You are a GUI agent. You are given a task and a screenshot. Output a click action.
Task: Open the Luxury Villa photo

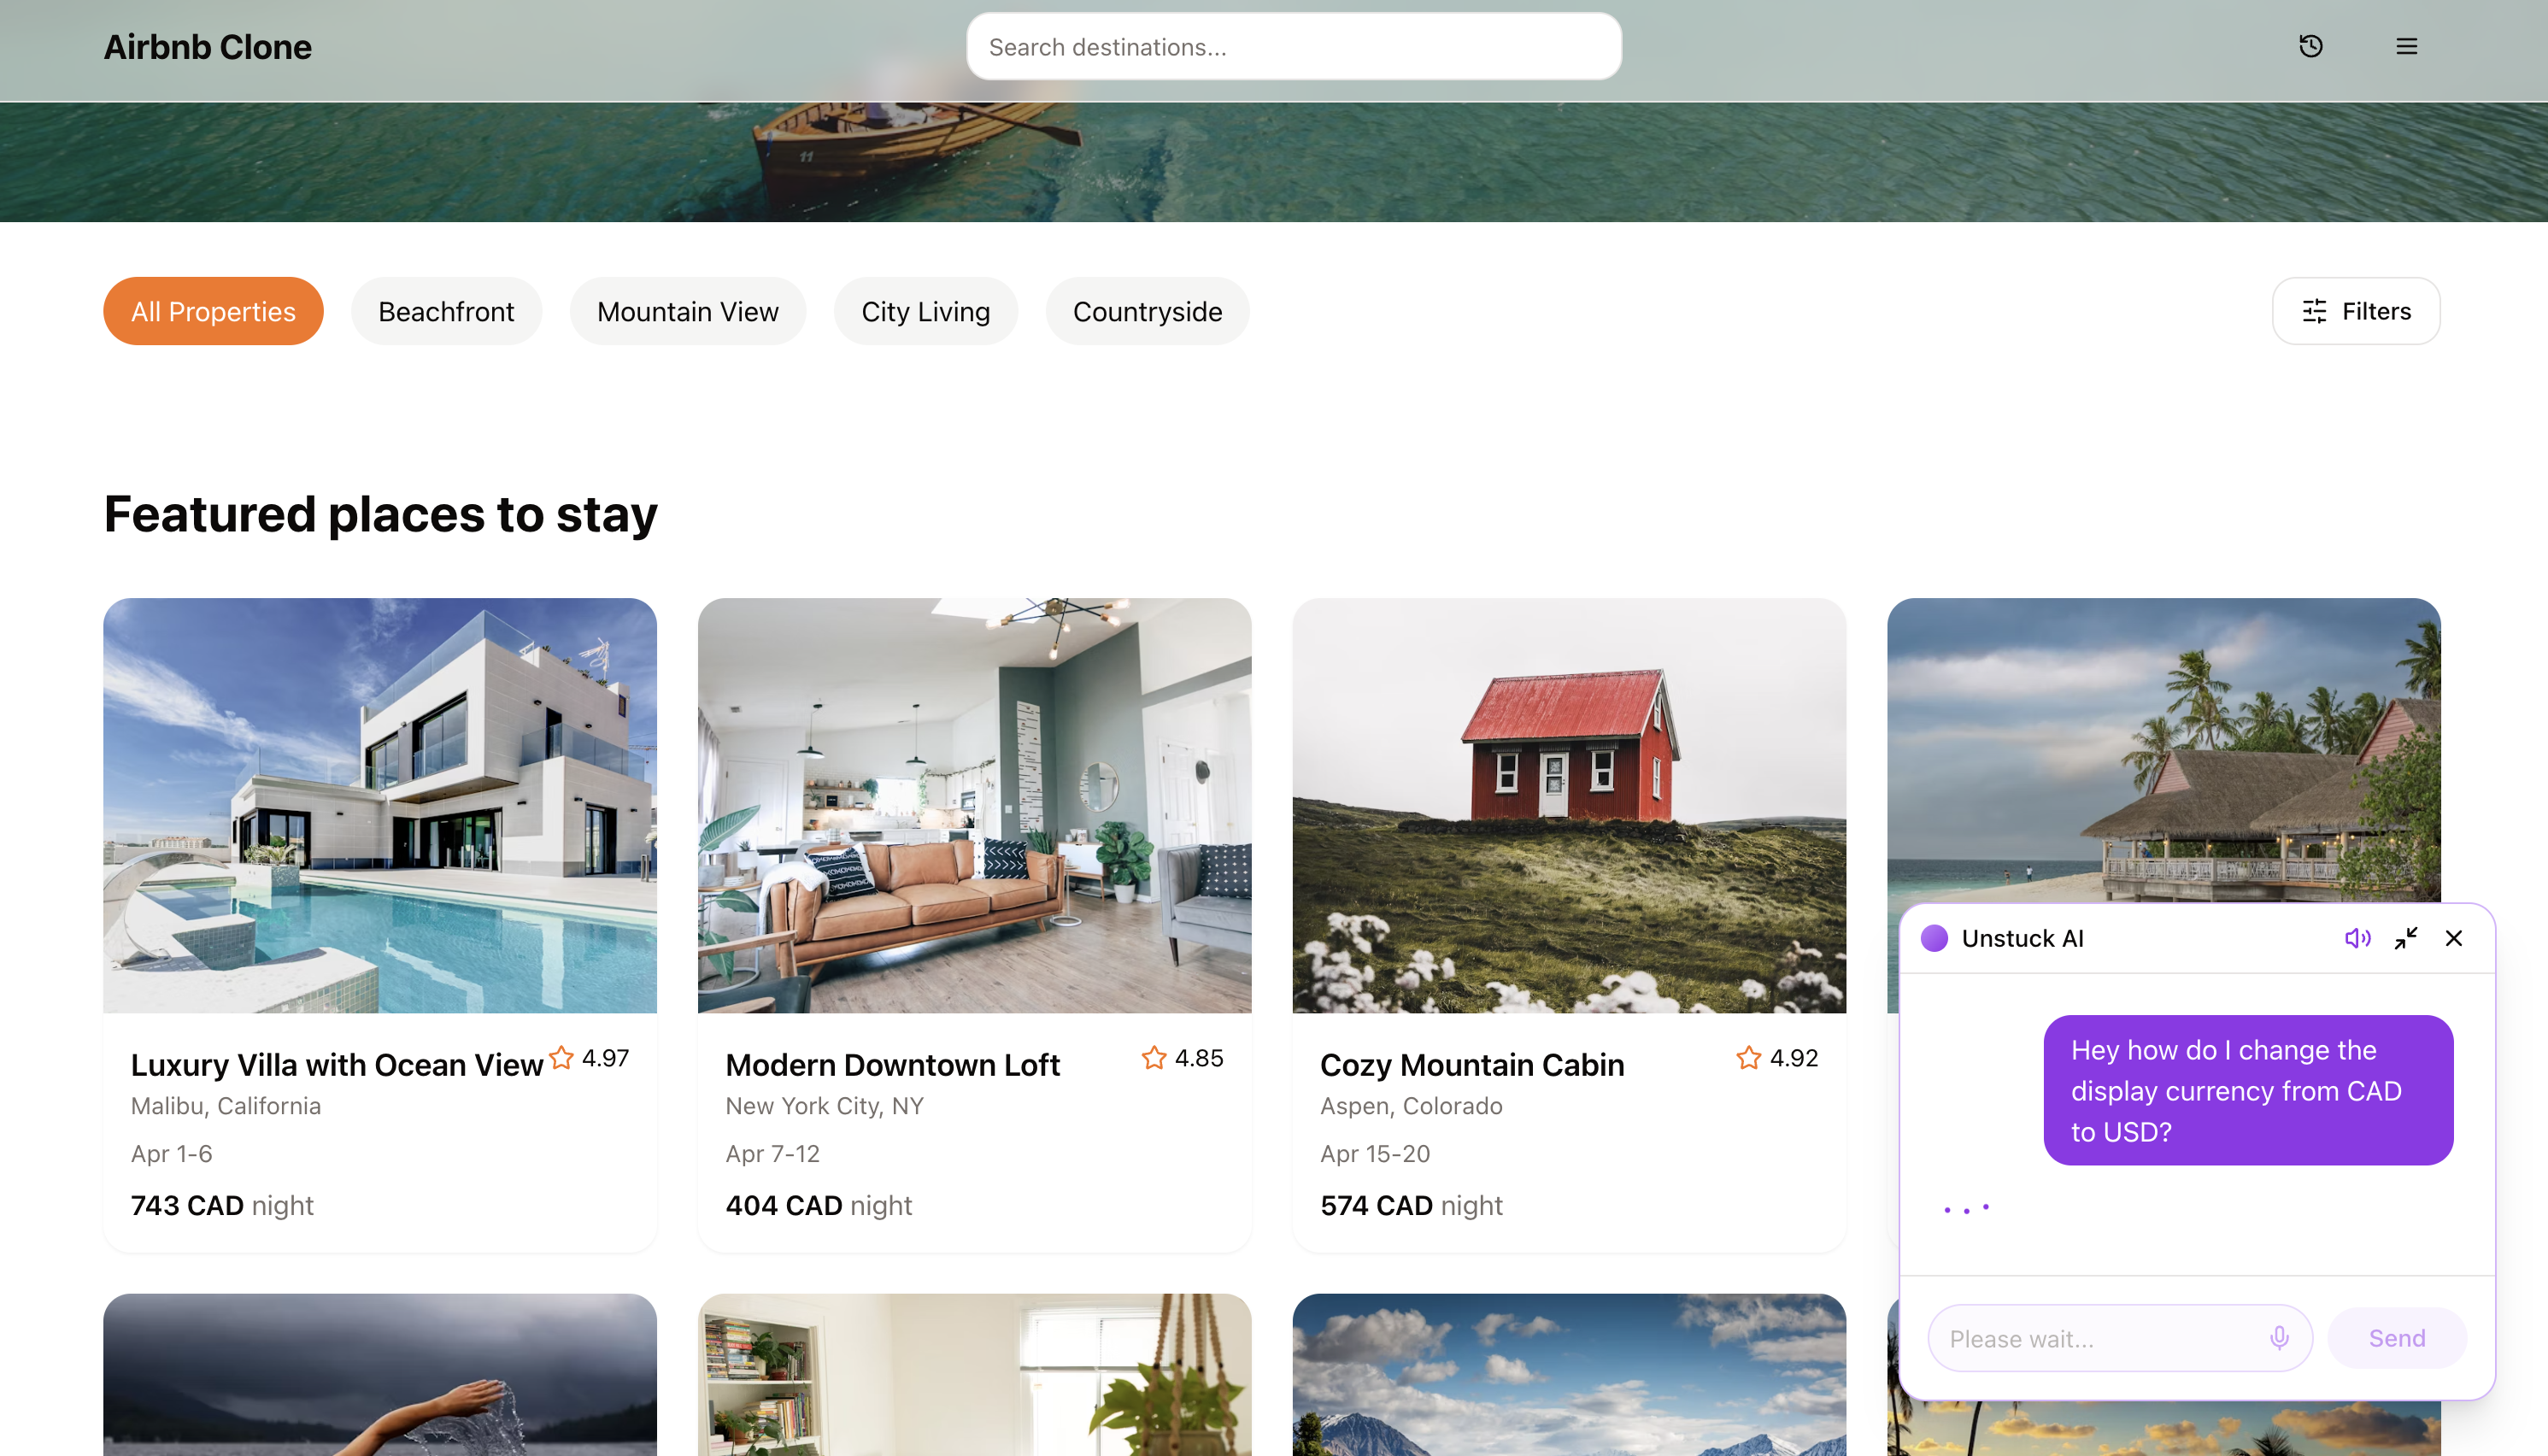(x=380, y=806)
